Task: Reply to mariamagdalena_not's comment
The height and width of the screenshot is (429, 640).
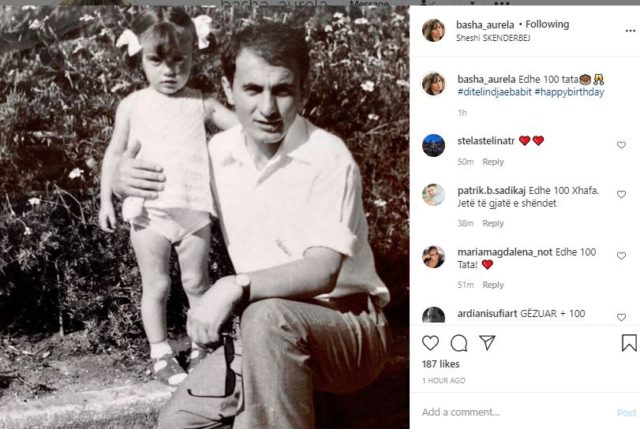Action: (x=493, y=285)
